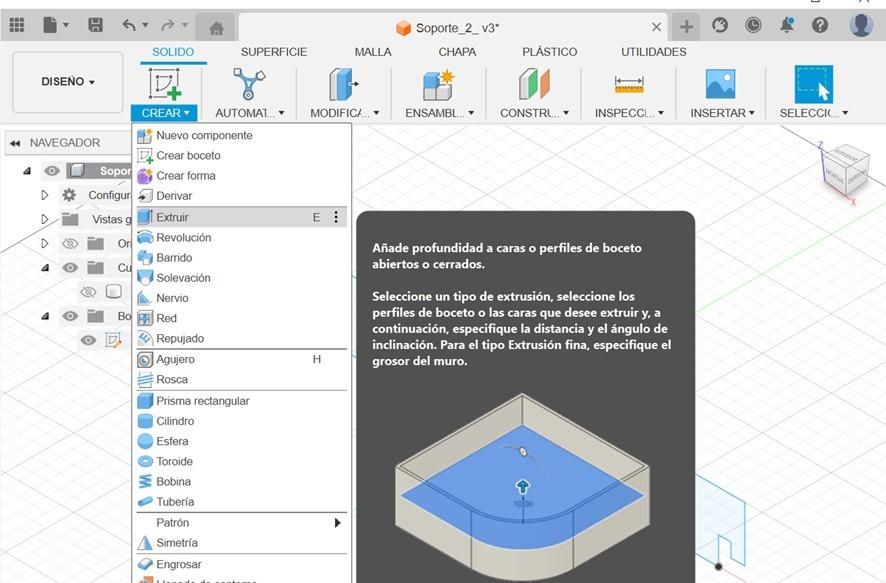Switch to the CHAPA tab
Viewport: 886px width, 583px height.
pos(457,52)
